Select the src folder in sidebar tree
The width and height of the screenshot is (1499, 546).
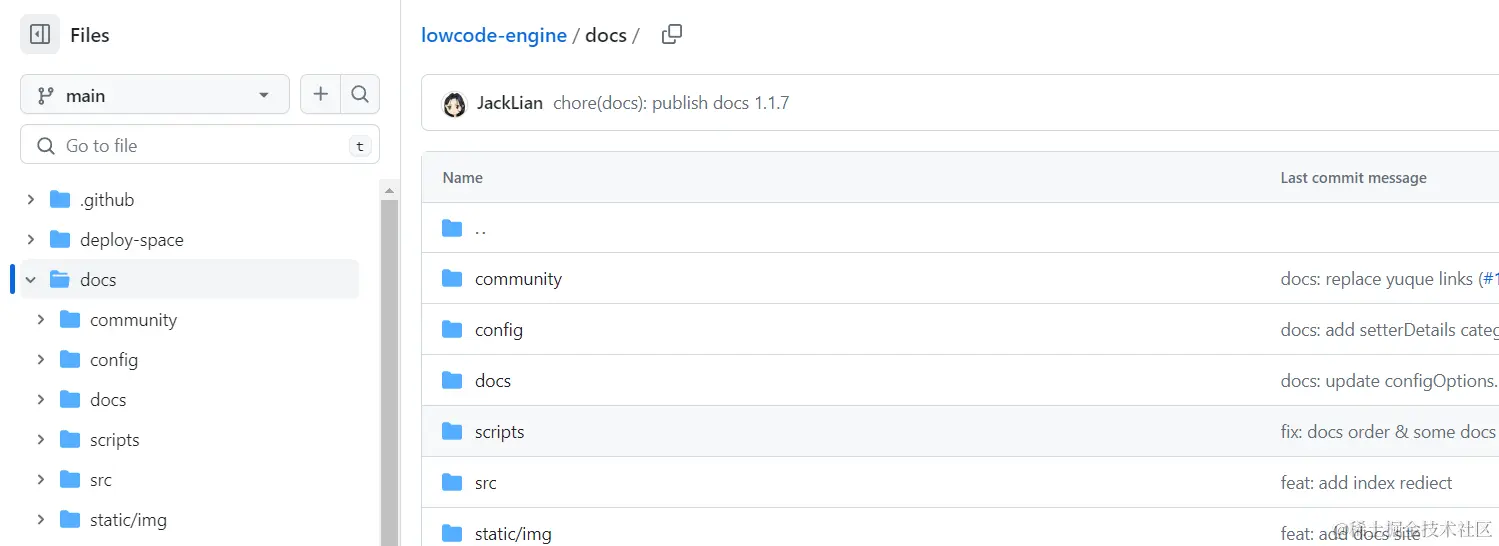tap(100, 480)
